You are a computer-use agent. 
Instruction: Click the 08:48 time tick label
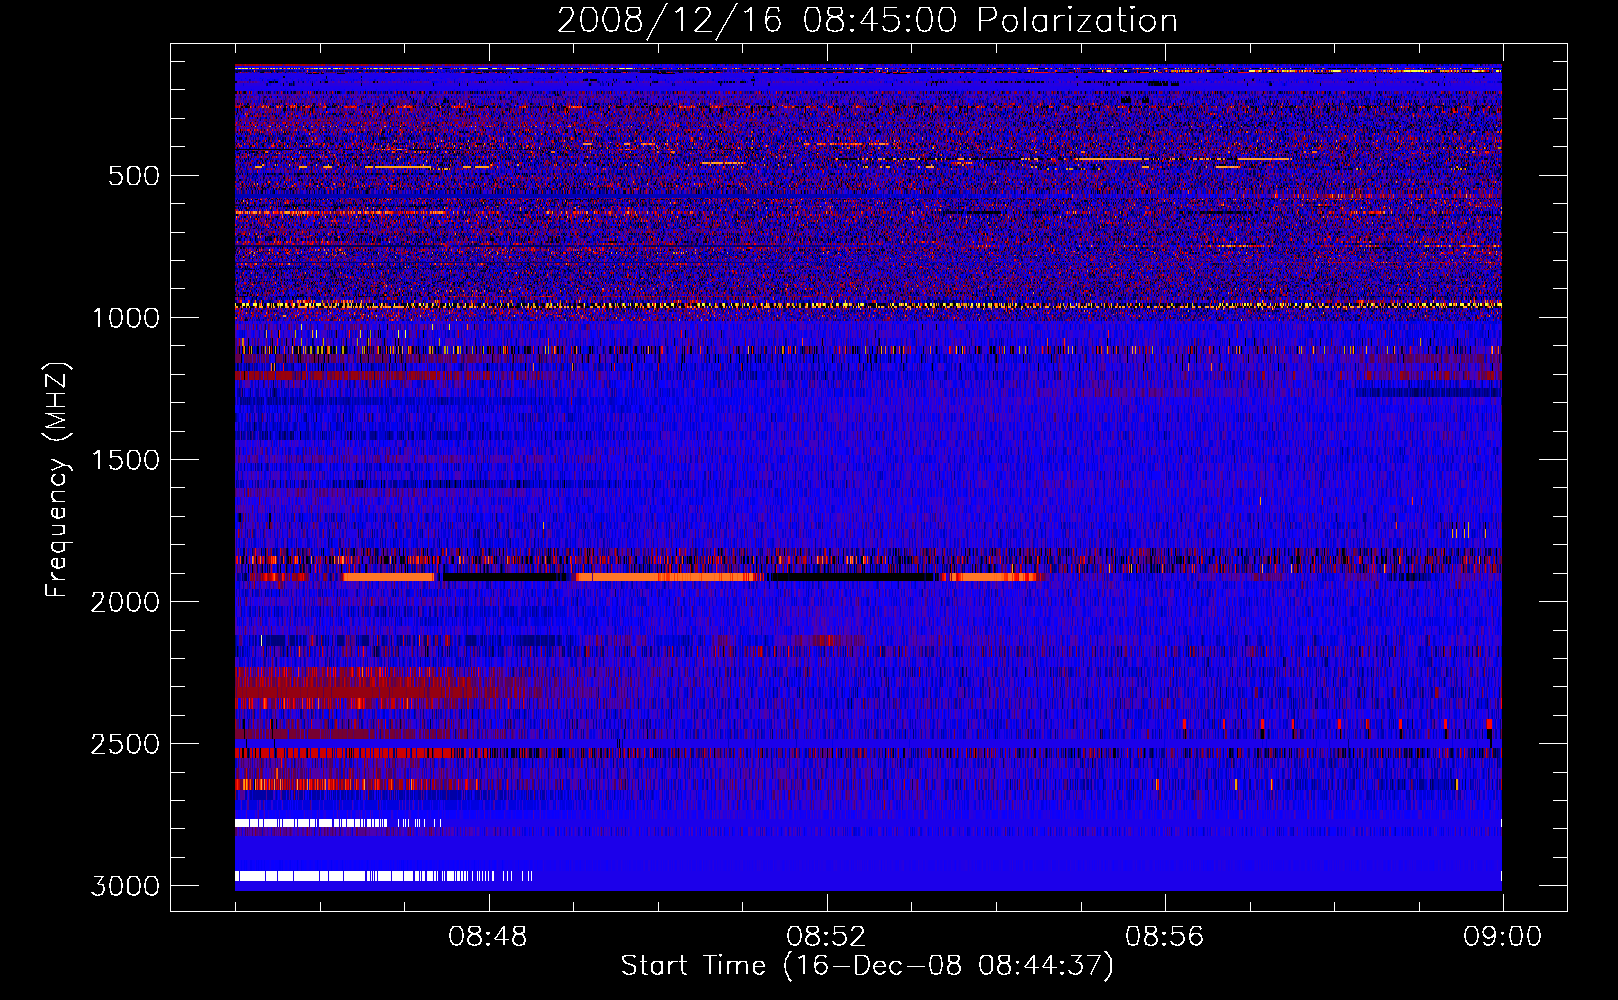(x=488, y=937)
